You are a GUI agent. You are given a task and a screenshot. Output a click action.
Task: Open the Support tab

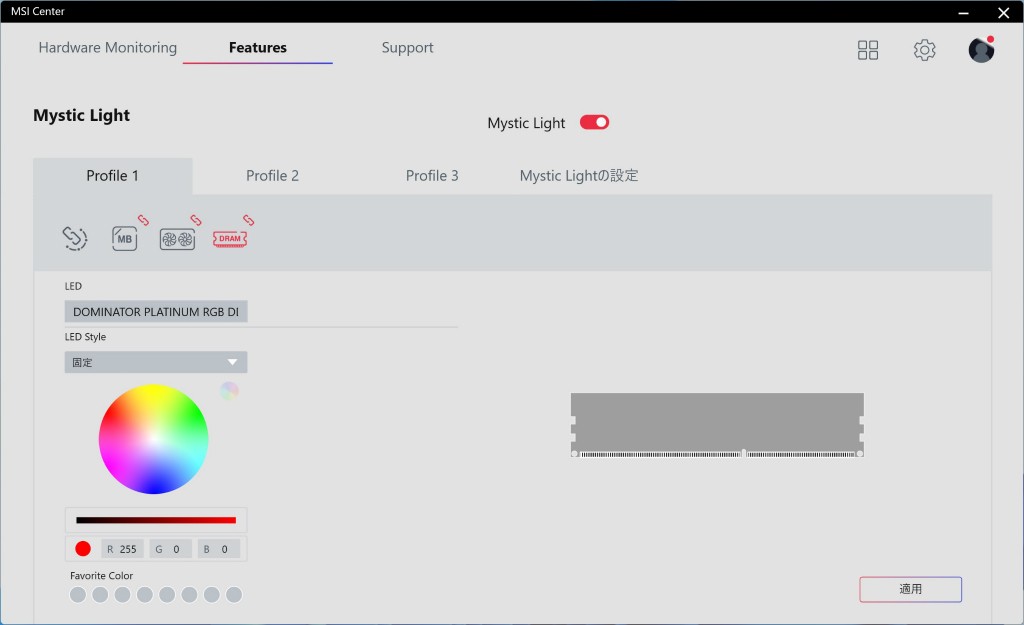point(408,48)
